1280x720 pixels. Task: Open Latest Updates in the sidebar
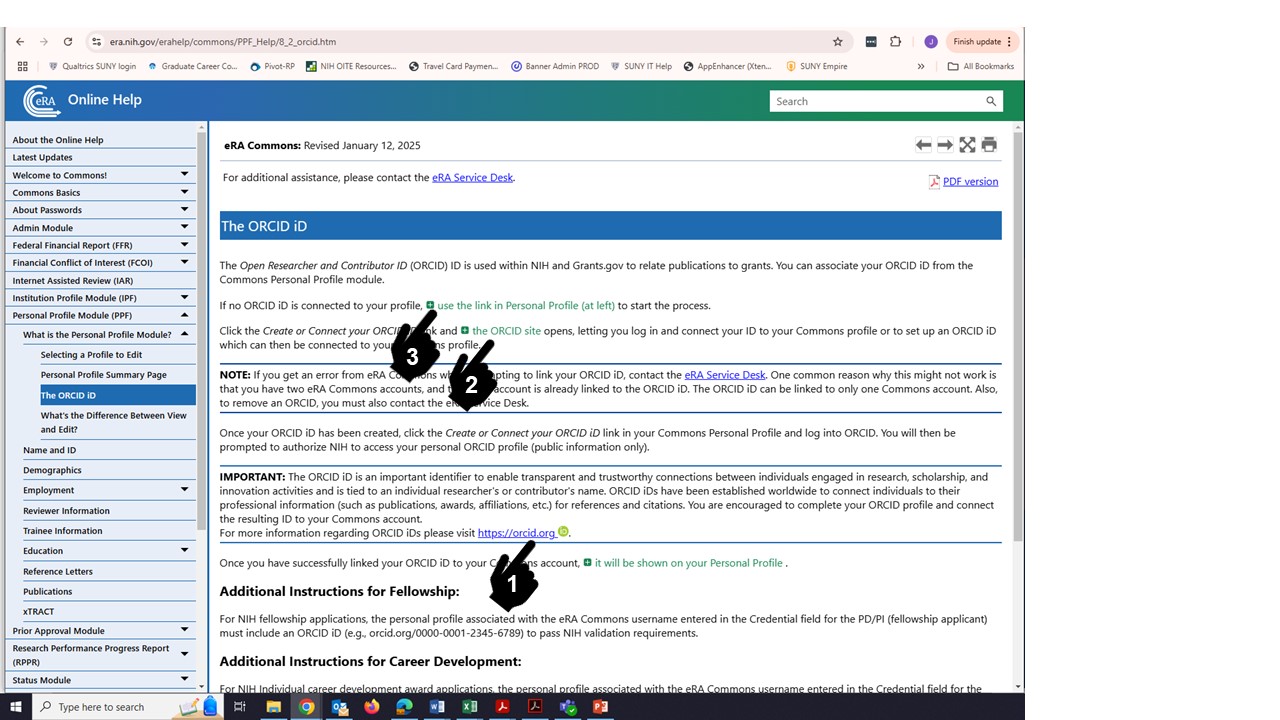(42, 158)
